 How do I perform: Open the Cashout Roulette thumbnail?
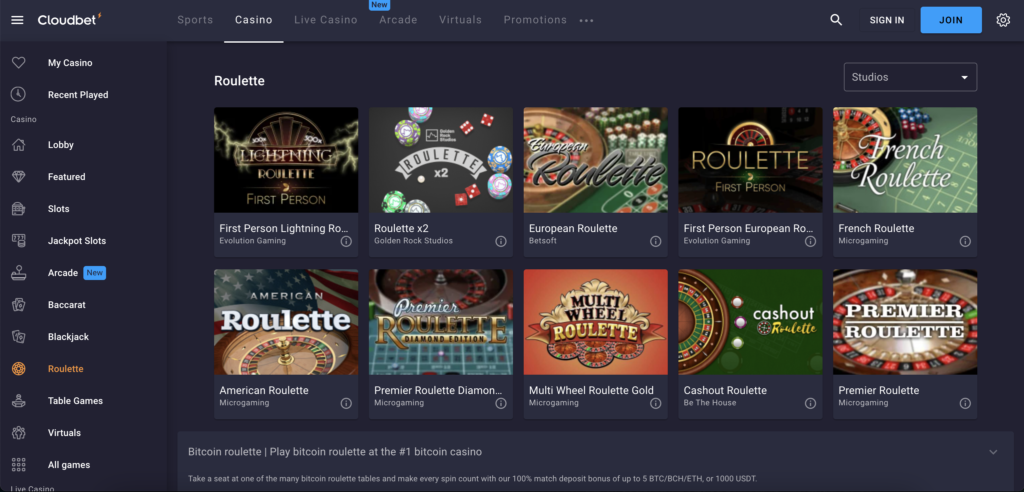[x=750, y=322]
